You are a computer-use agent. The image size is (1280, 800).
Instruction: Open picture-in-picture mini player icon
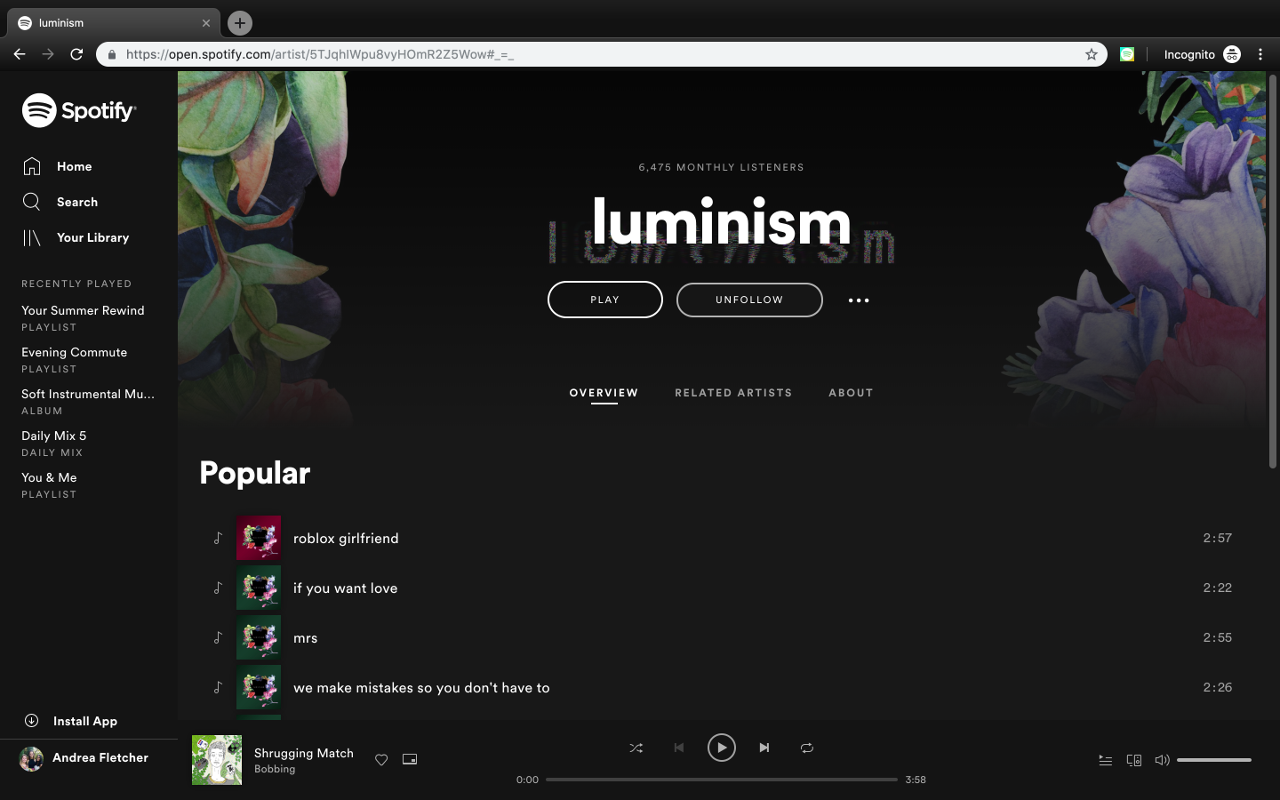pos(409,760)
